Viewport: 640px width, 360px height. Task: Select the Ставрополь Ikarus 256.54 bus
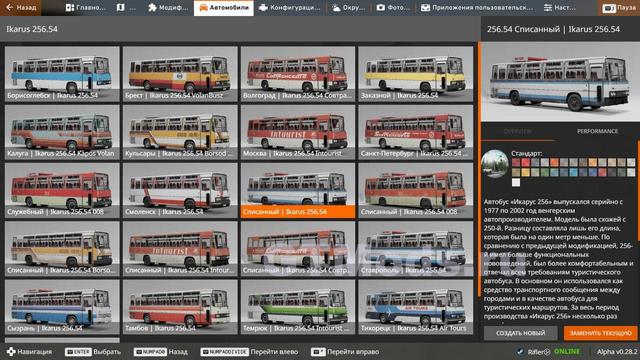(x=416, y=249)
